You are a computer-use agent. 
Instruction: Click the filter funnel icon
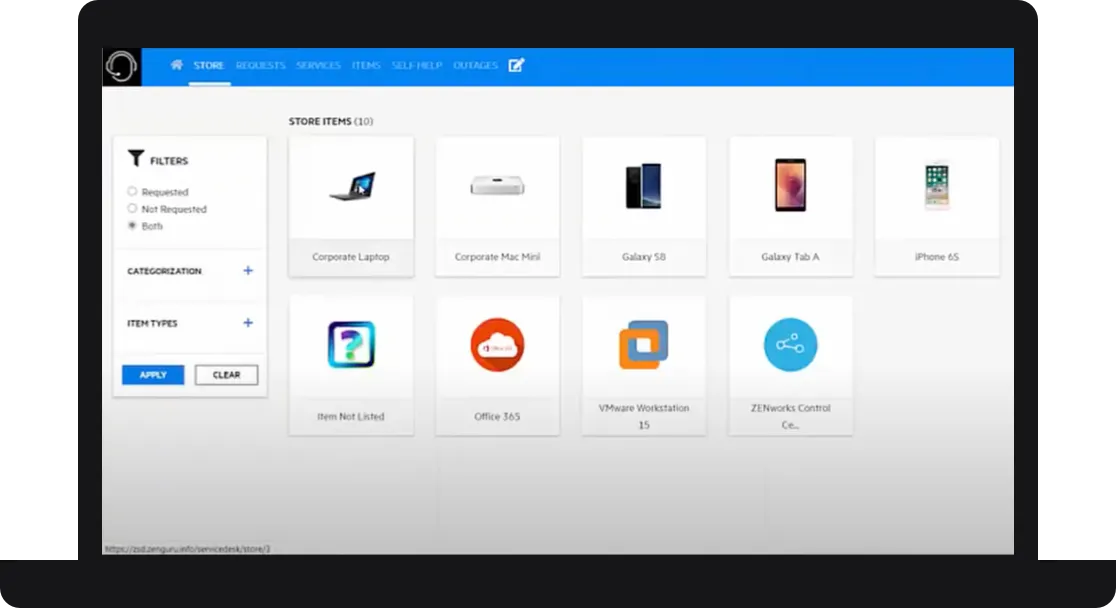(x=136, y=158)
